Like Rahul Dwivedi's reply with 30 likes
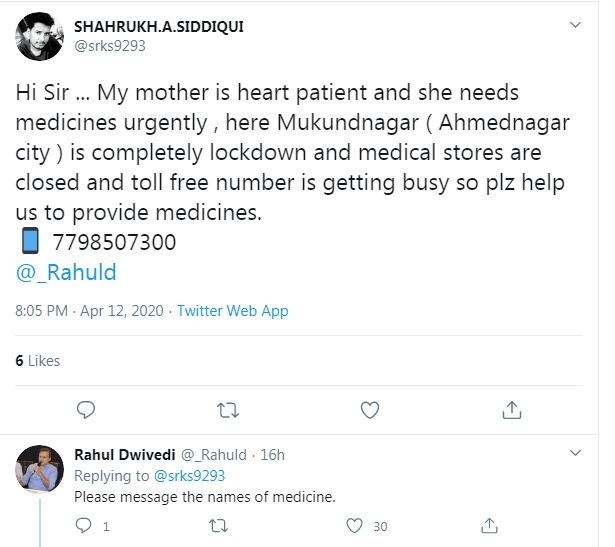The height and width of the screenshot is (547, 615). click(x=354, y=525)
